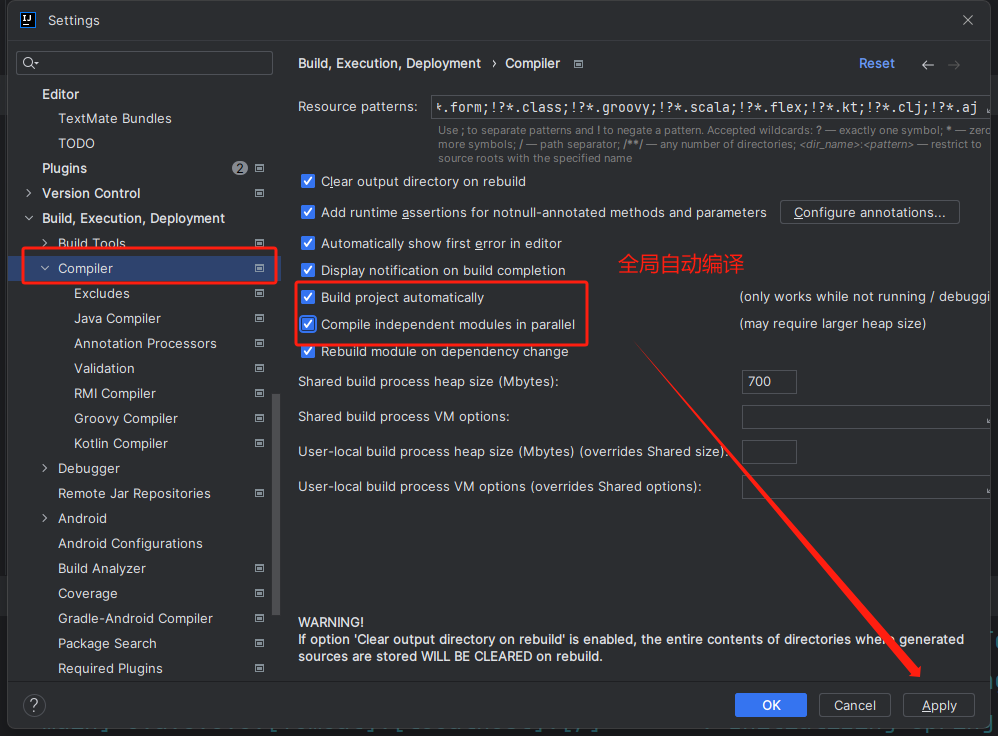Viewport: 998px width, 736px height.
Task: Click project icon beside Java Compiler
Action: point(260,318)
